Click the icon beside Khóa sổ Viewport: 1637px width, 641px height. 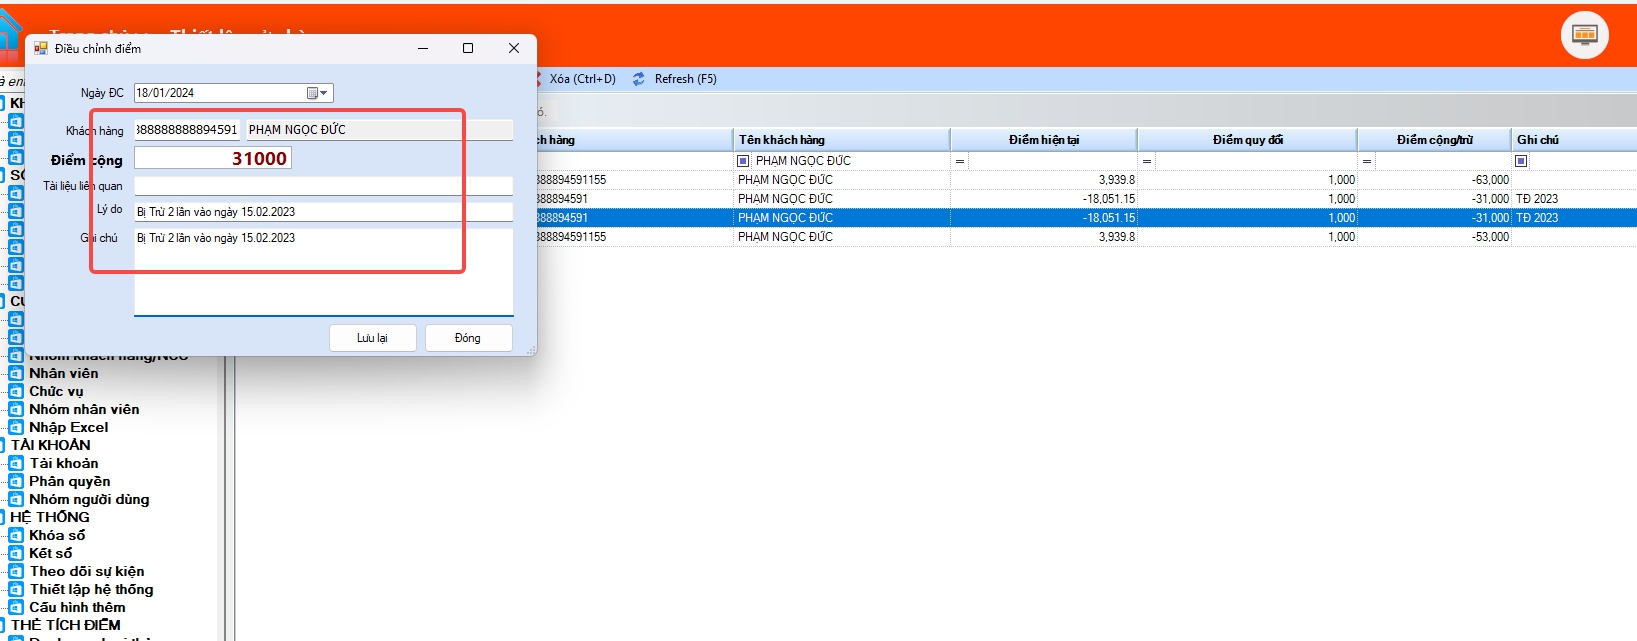(16, 536)
